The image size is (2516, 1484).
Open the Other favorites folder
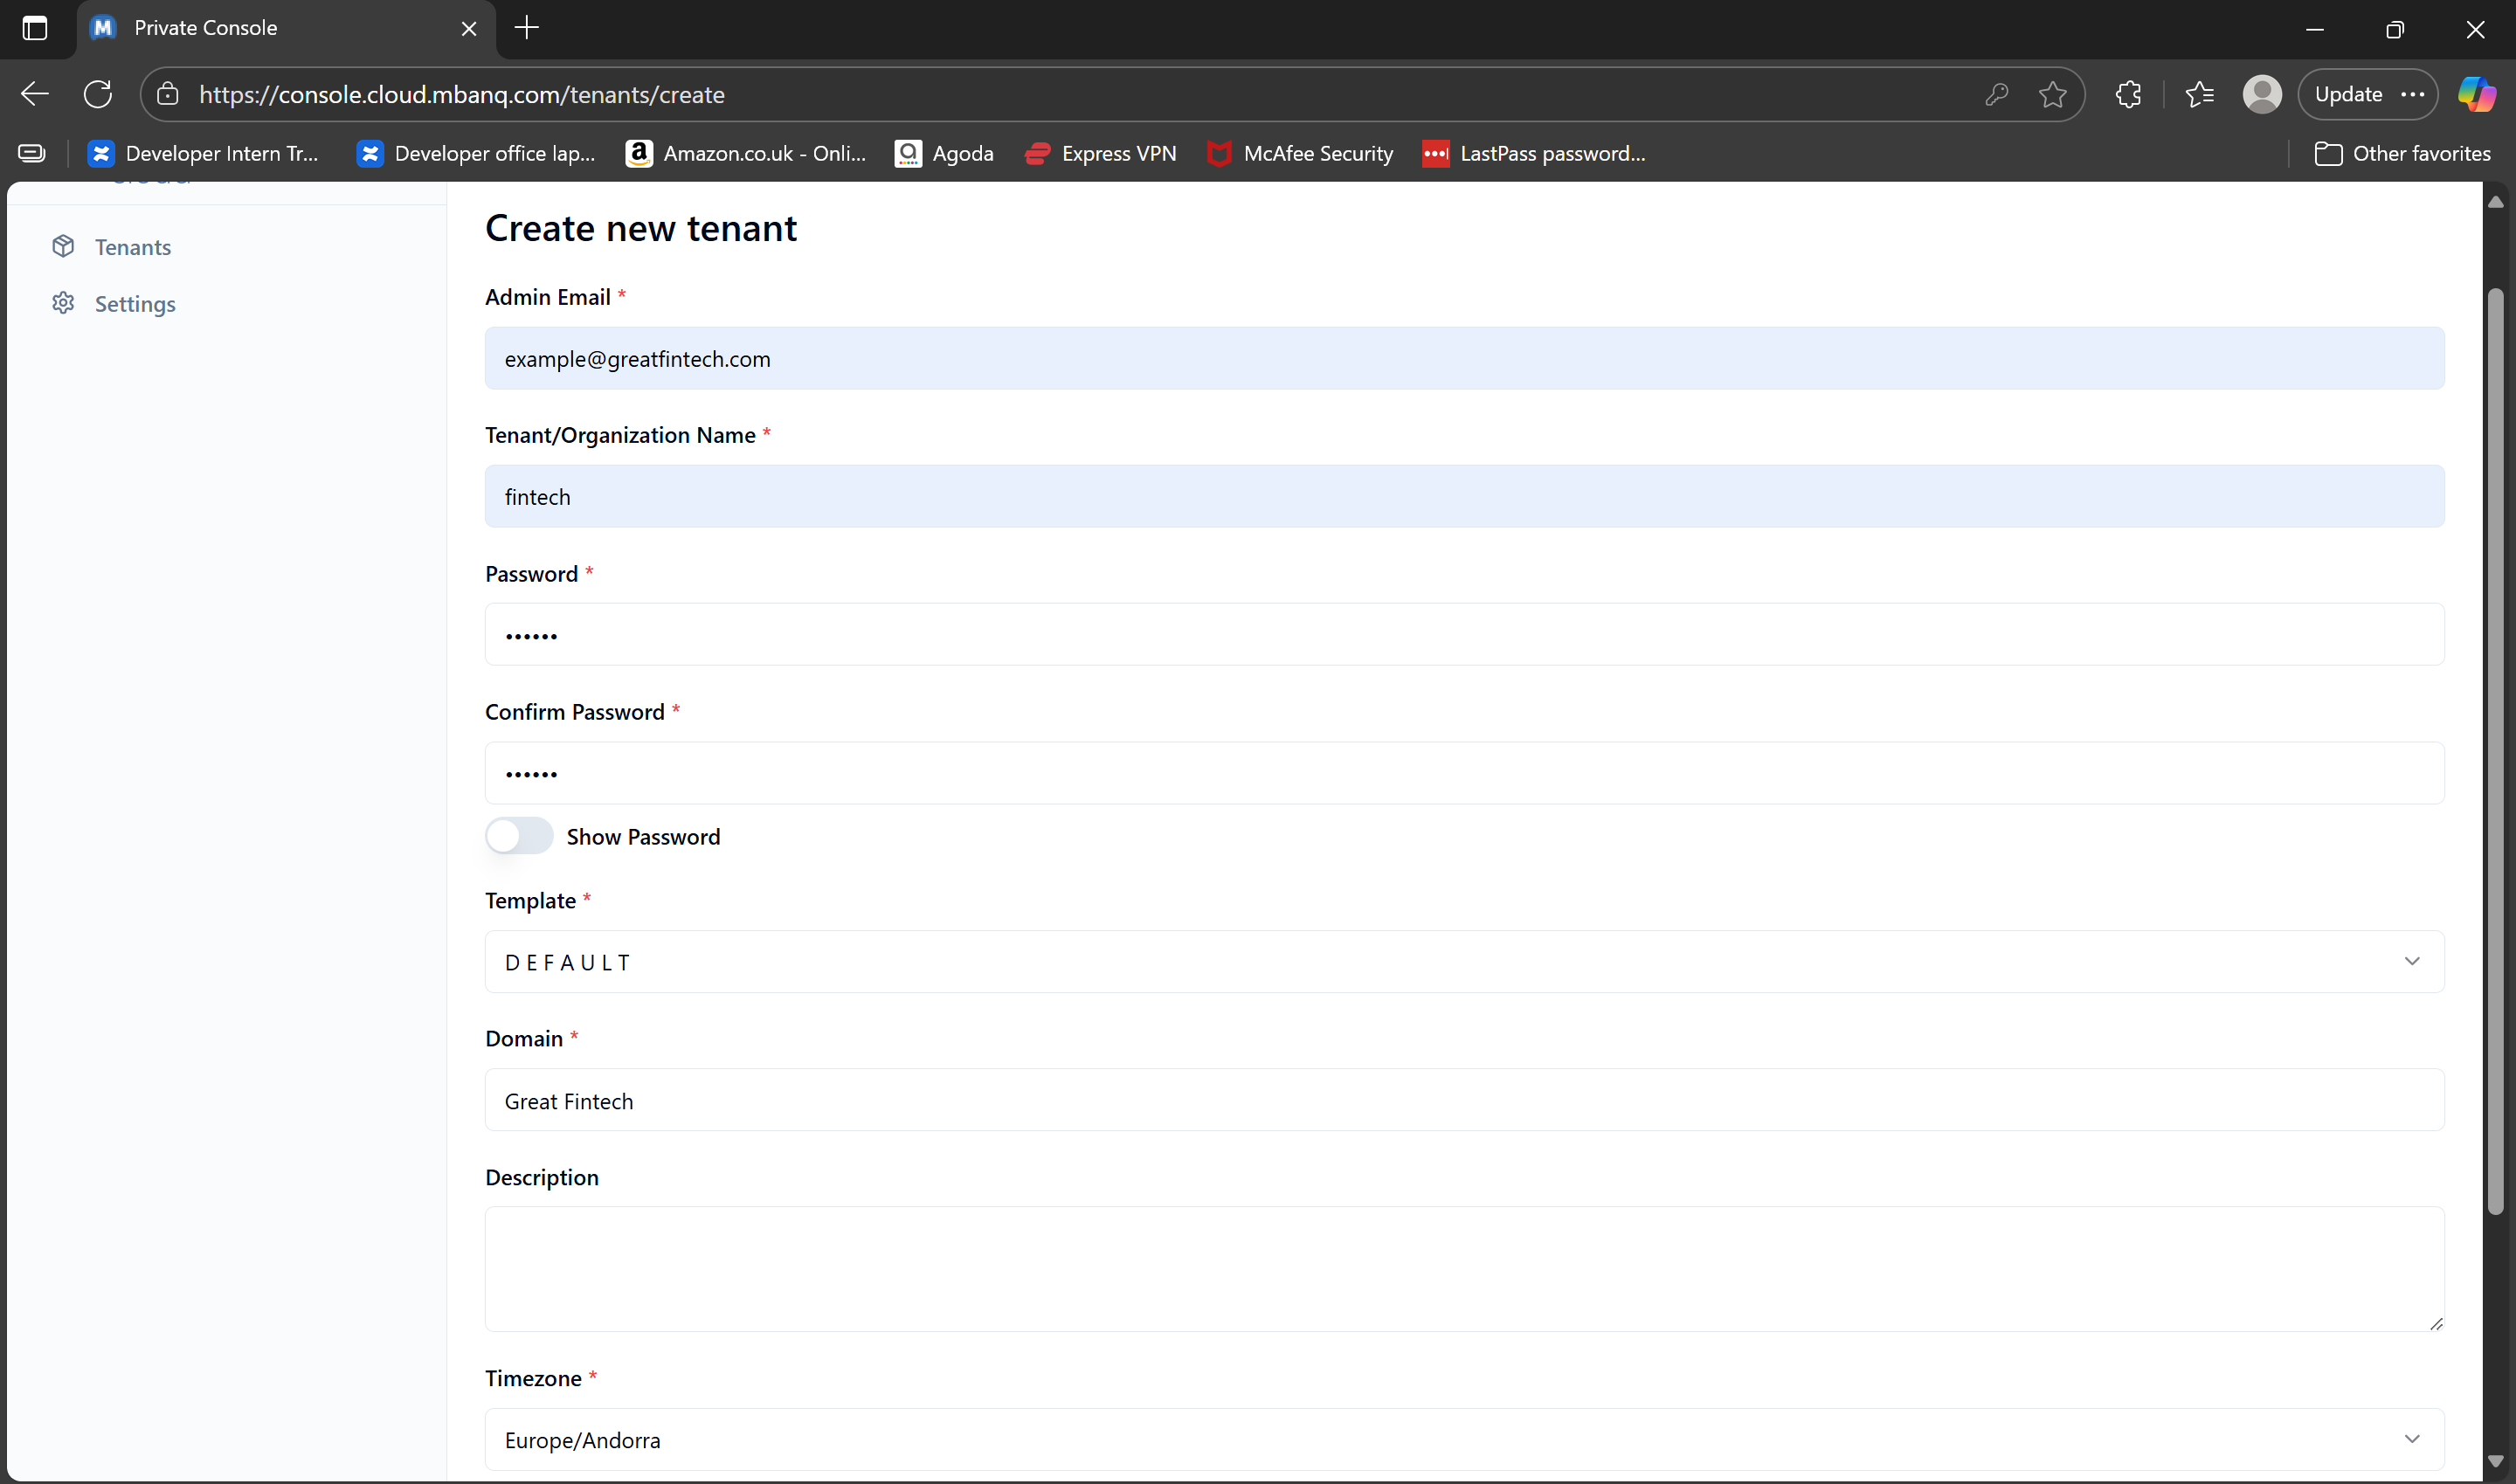click(x=2402, y=153)
